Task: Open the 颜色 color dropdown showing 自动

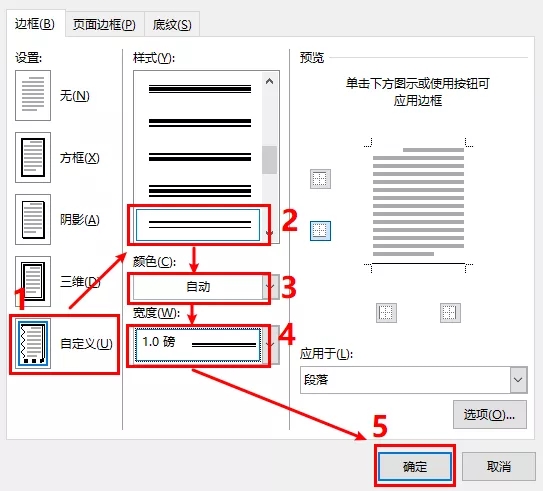Action: pyautogui.click(x=206, y=287)
